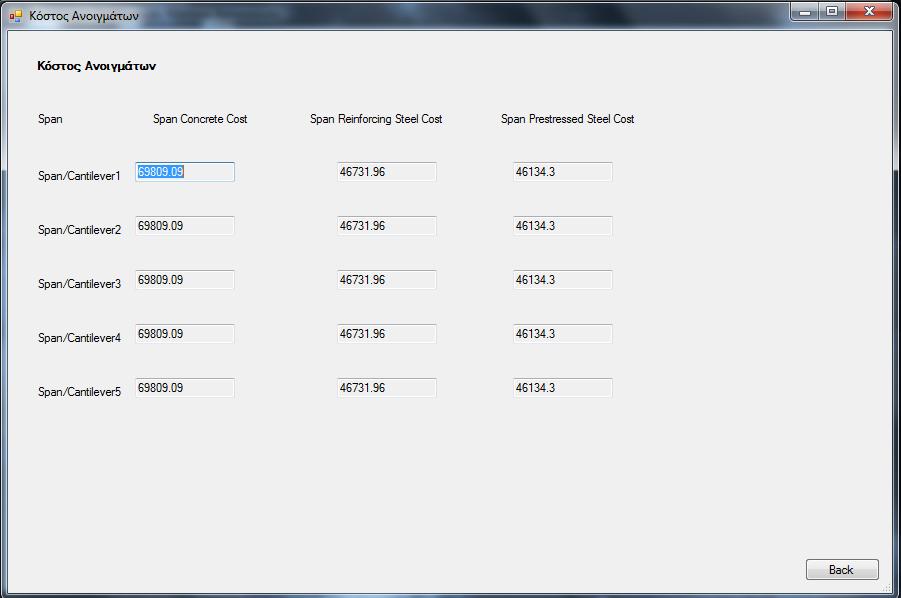Viewport: 901px width, 598px height.
Task: Focus Span/Cantilever2 reinforcing steel cost field
Action: click(x=387, y=226)
